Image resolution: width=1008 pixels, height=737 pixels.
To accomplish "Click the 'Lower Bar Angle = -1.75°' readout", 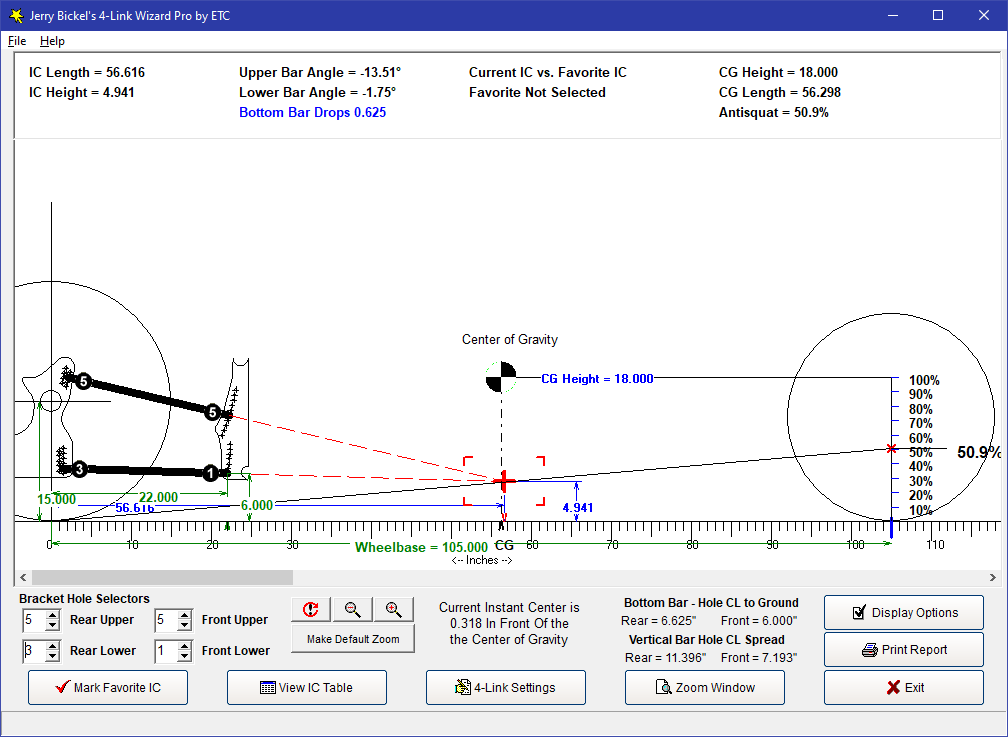I will 318,93.
